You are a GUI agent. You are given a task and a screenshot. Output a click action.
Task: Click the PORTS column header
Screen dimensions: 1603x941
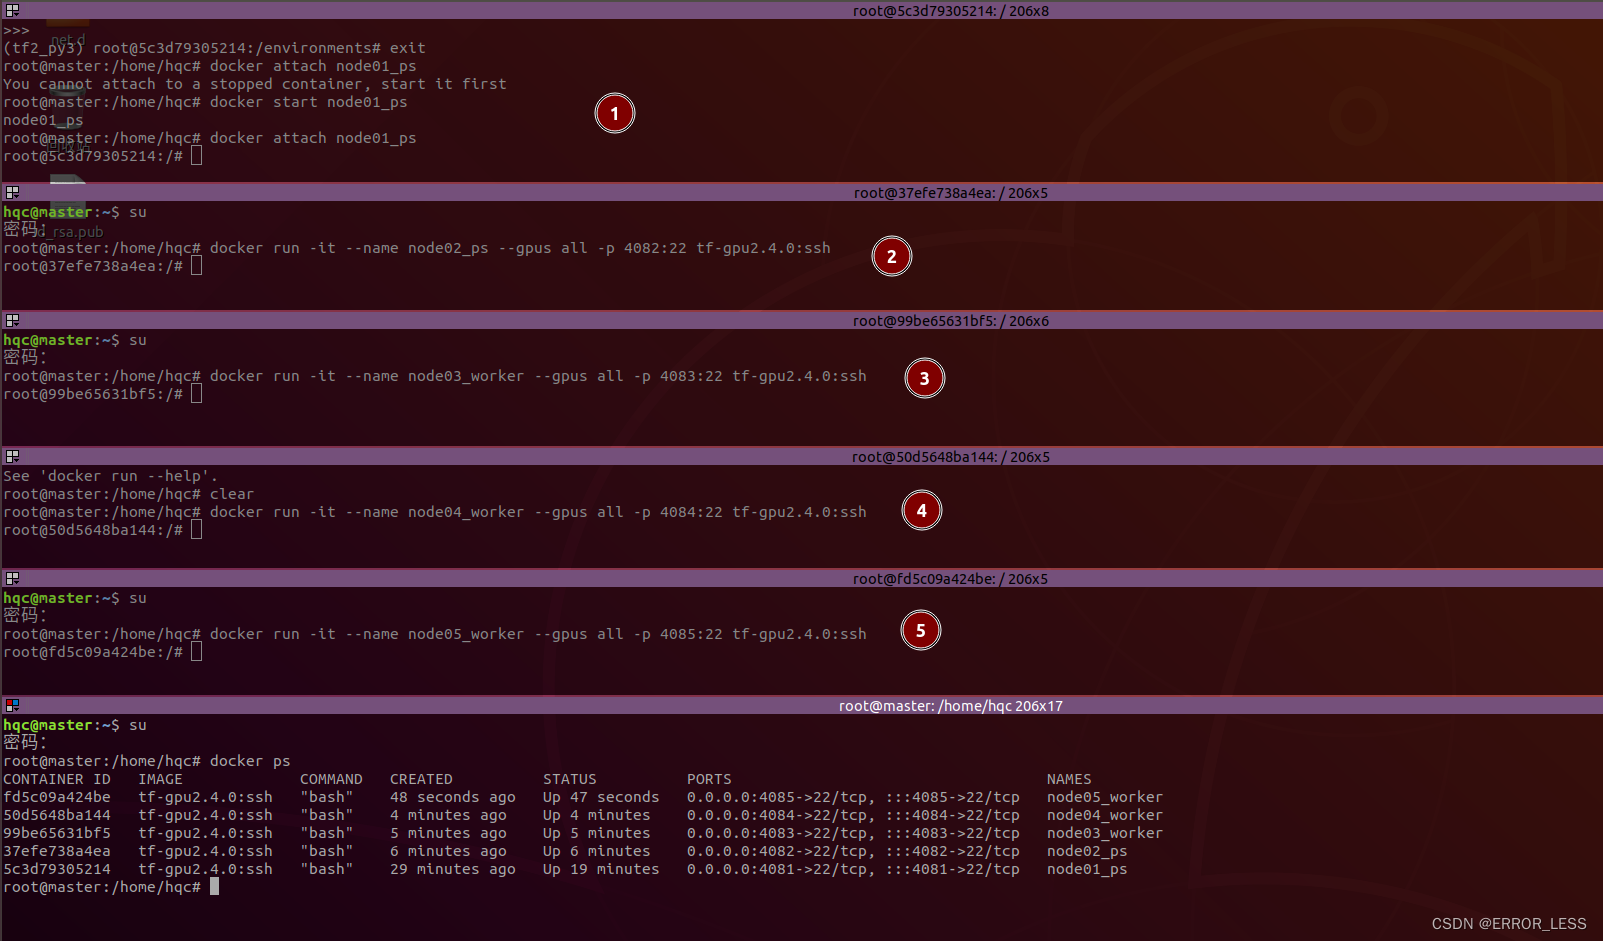tap(709, 779)
